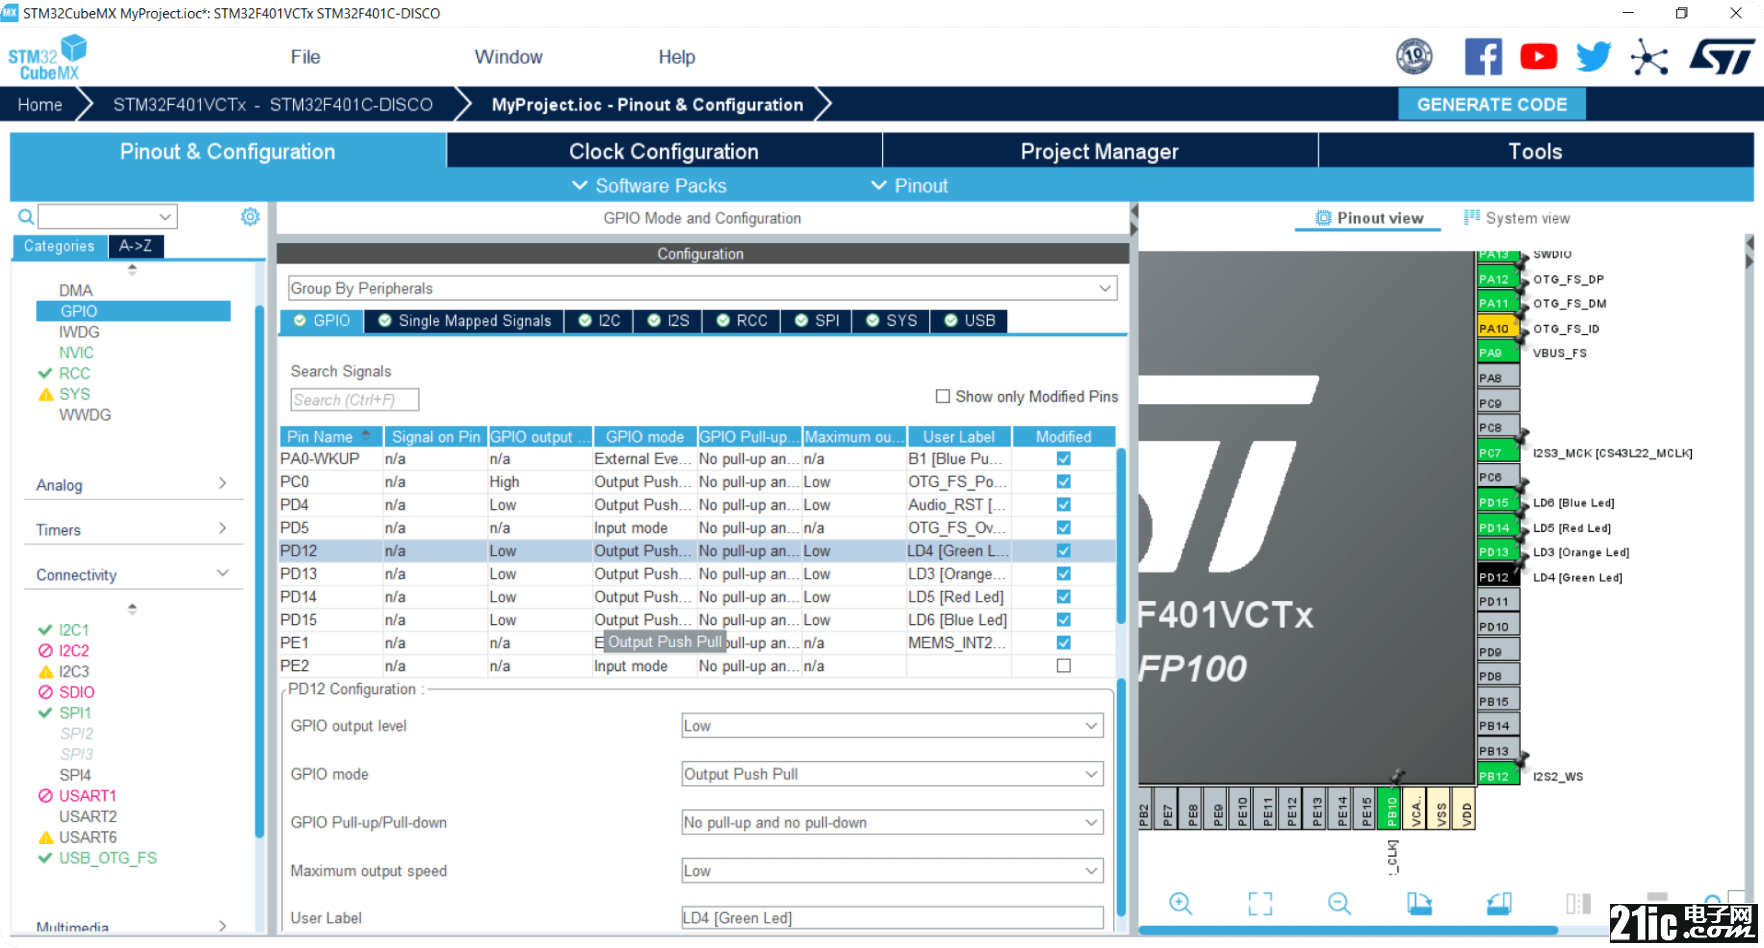Click the Search Signals input box

(x=355, y=400)
